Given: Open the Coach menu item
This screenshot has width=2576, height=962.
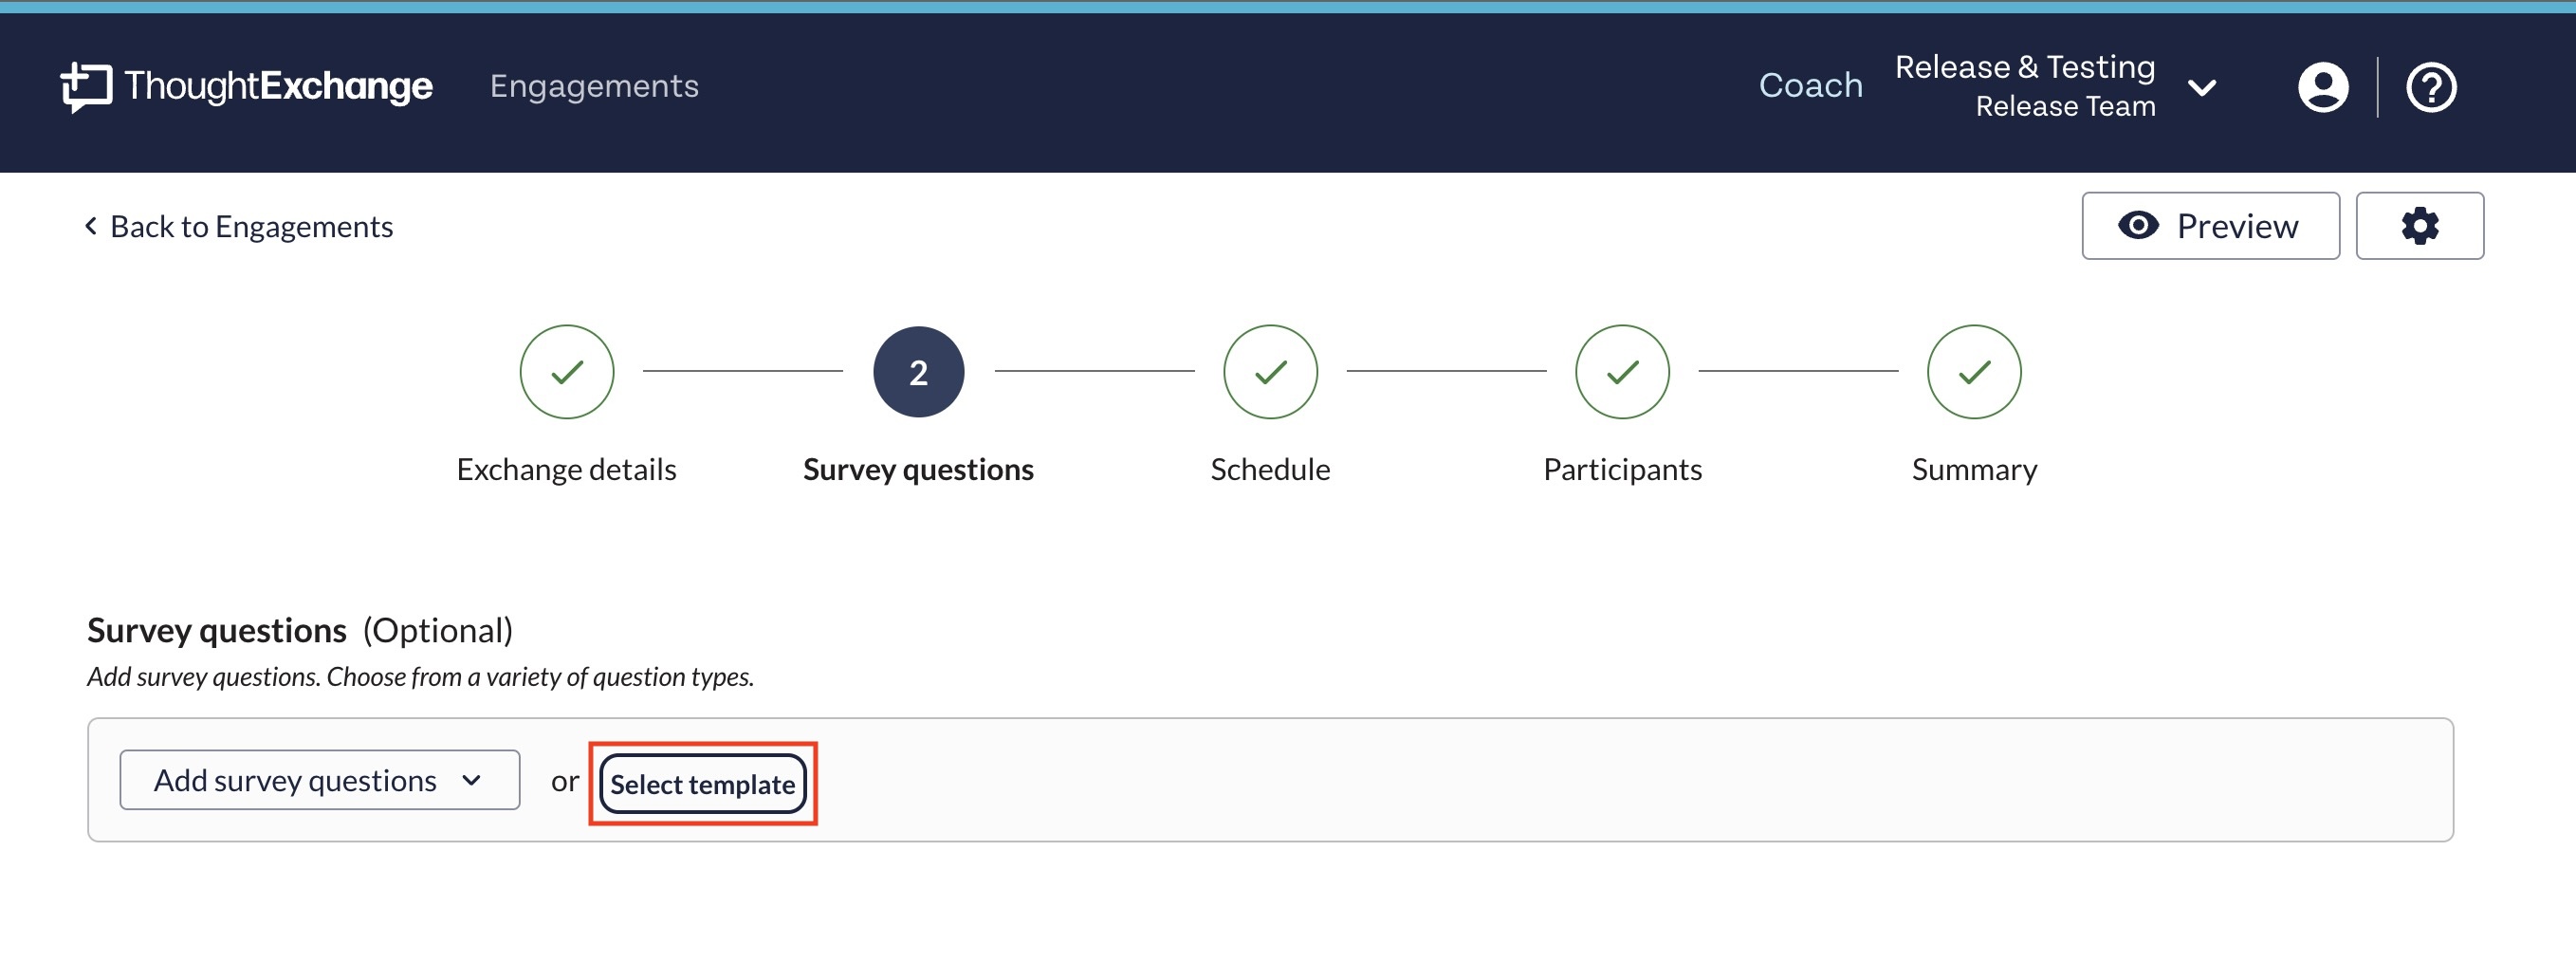Looking at the screenshot, I should [1810, 87].
